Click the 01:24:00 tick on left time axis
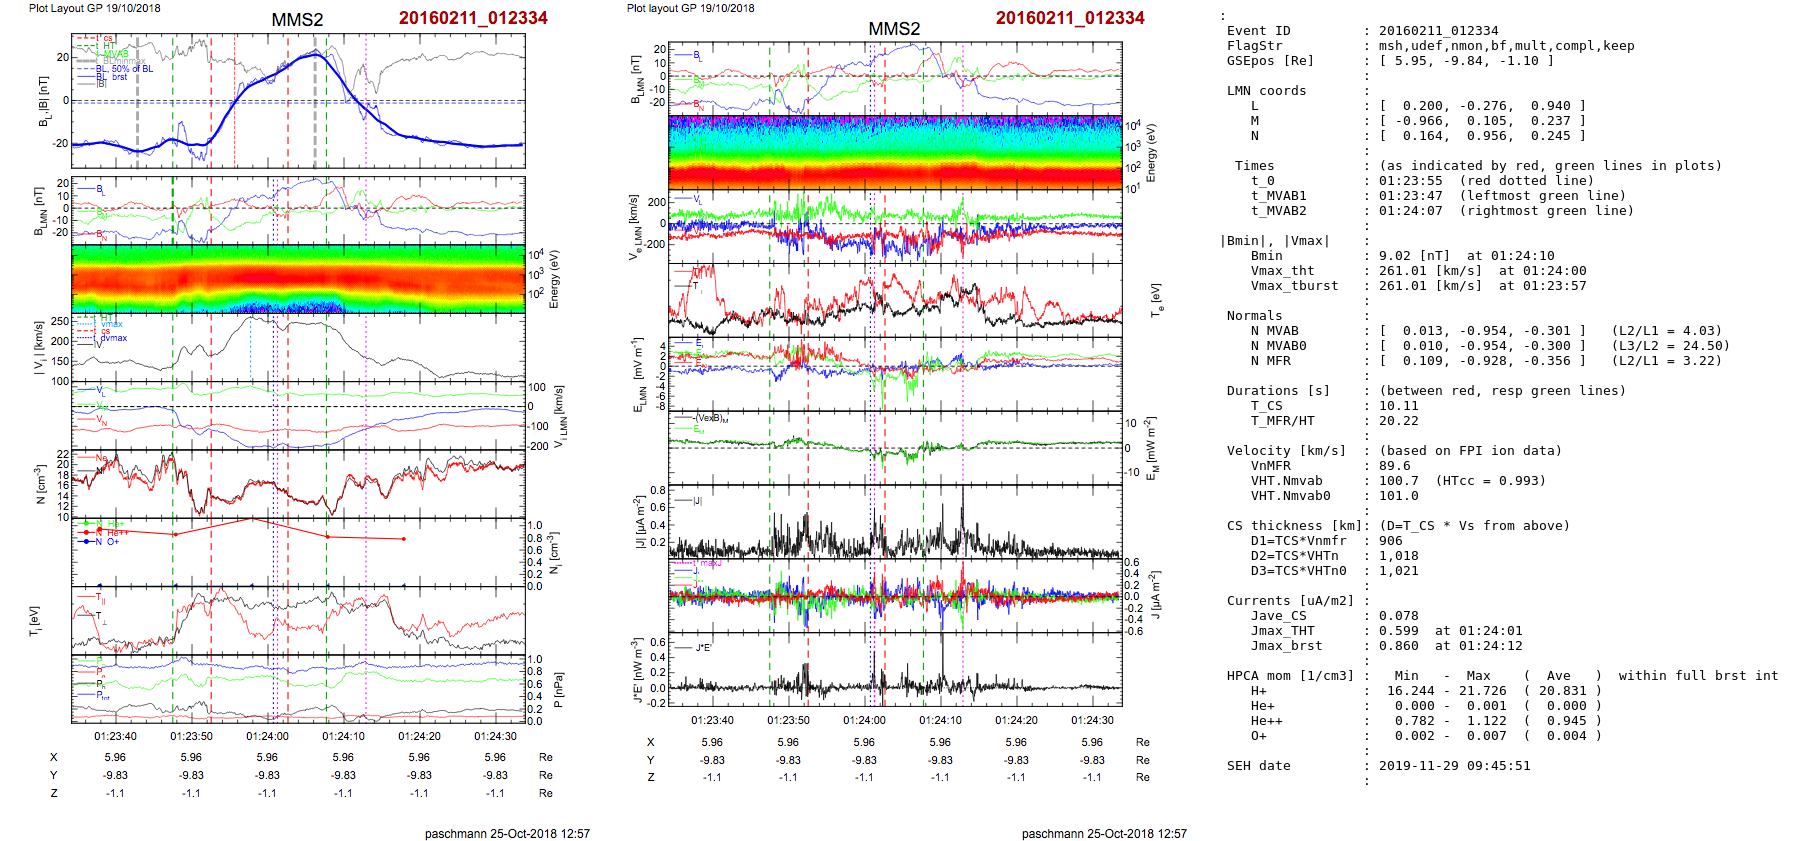1804x841 pixels. coord(267,737)
